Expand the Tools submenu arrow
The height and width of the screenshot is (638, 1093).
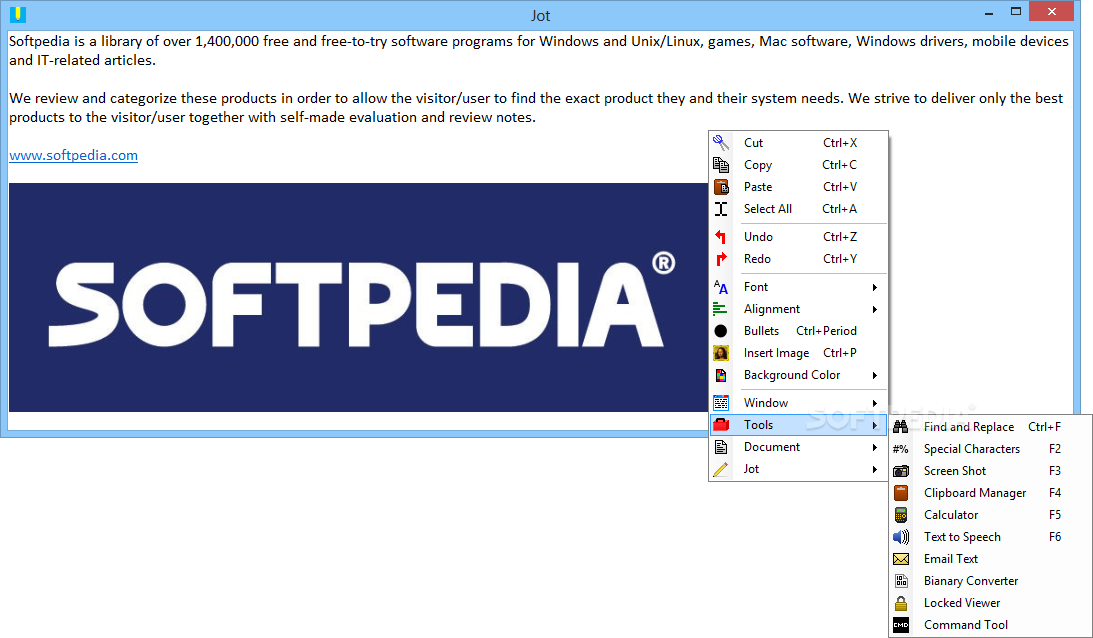[x=874, y=425]
